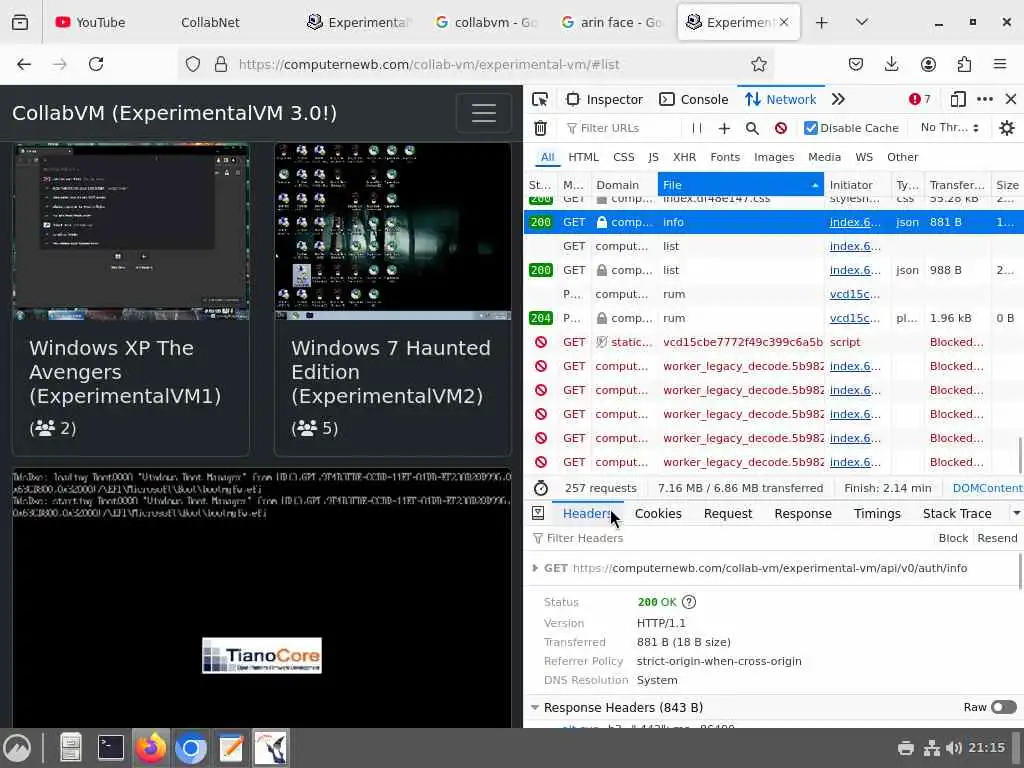Toggle the Raw response headers switch
The width and height of the screenshot is (1024, 768).
[1004, 707]
